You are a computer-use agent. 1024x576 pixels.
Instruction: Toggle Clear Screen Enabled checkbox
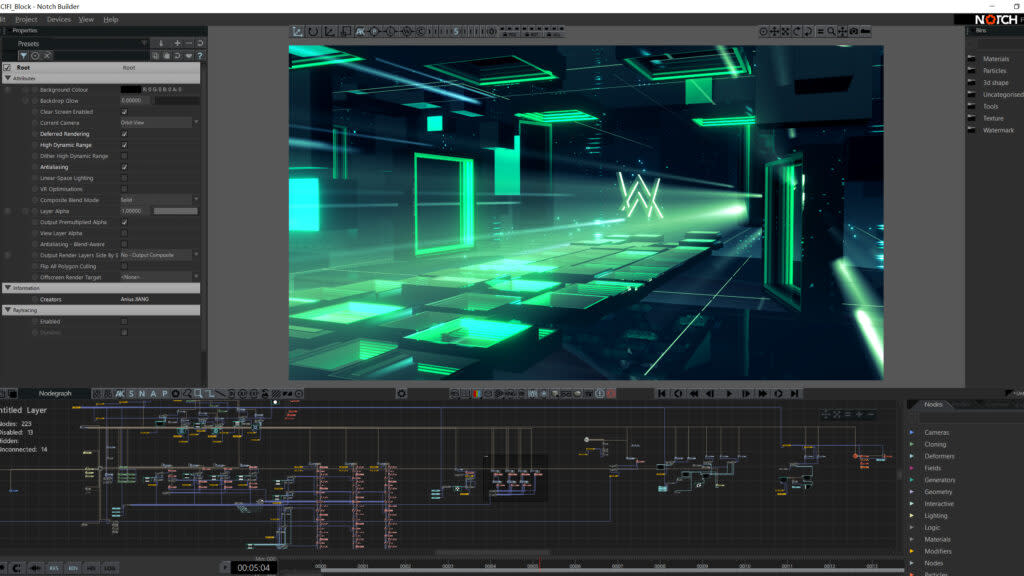124,112
